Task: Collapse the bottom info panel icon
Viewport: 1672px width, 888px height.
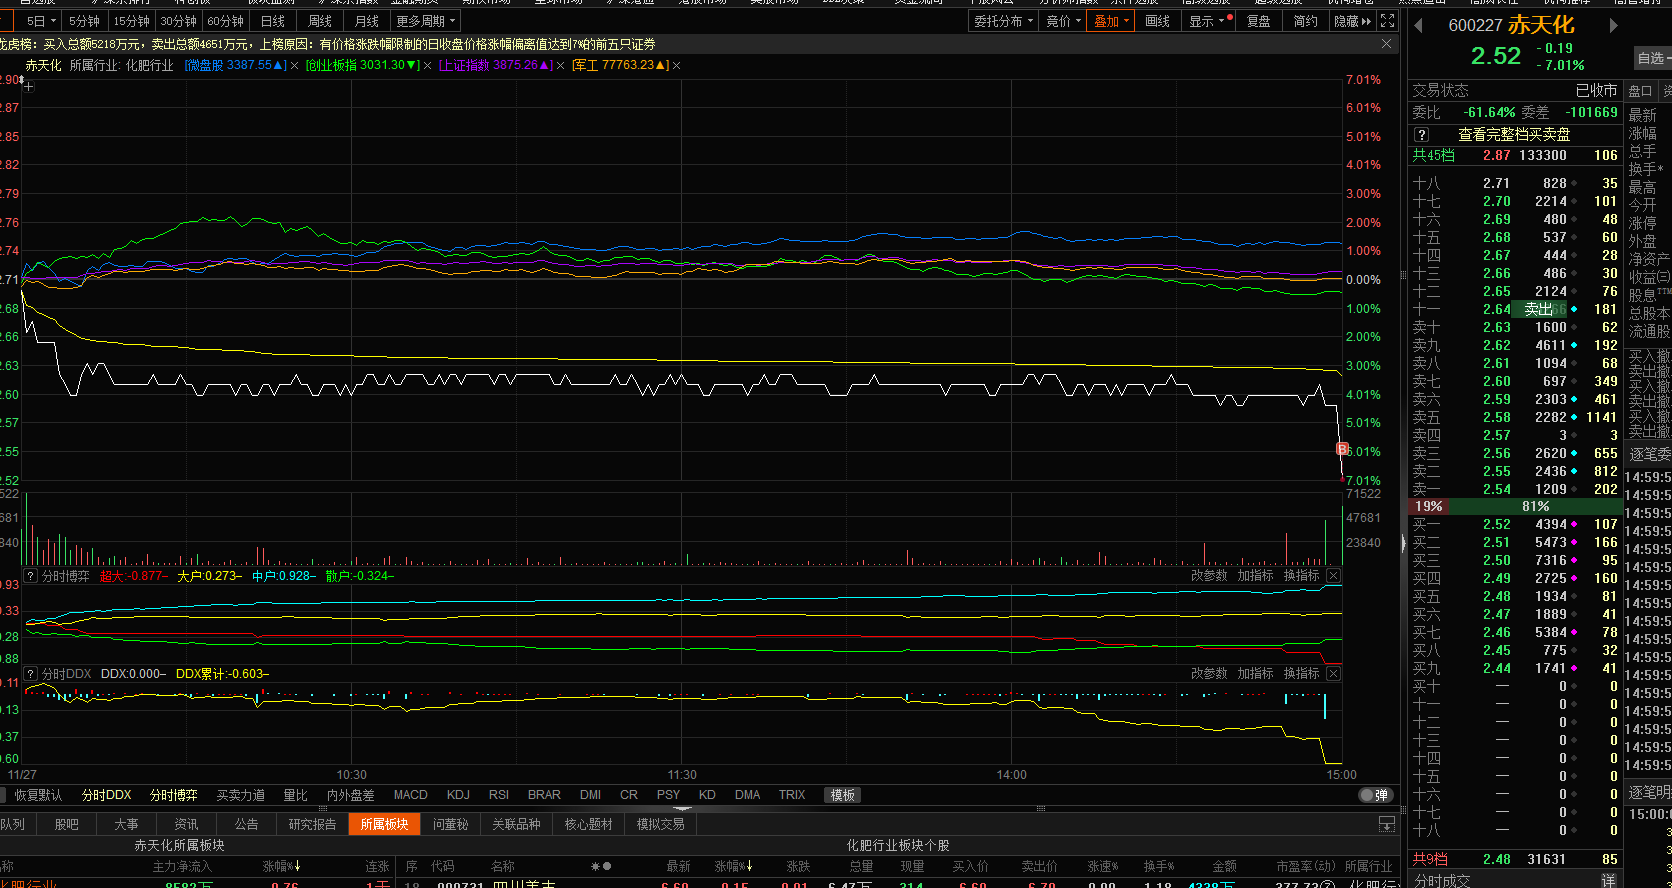Action: [x=1387, y=824]
